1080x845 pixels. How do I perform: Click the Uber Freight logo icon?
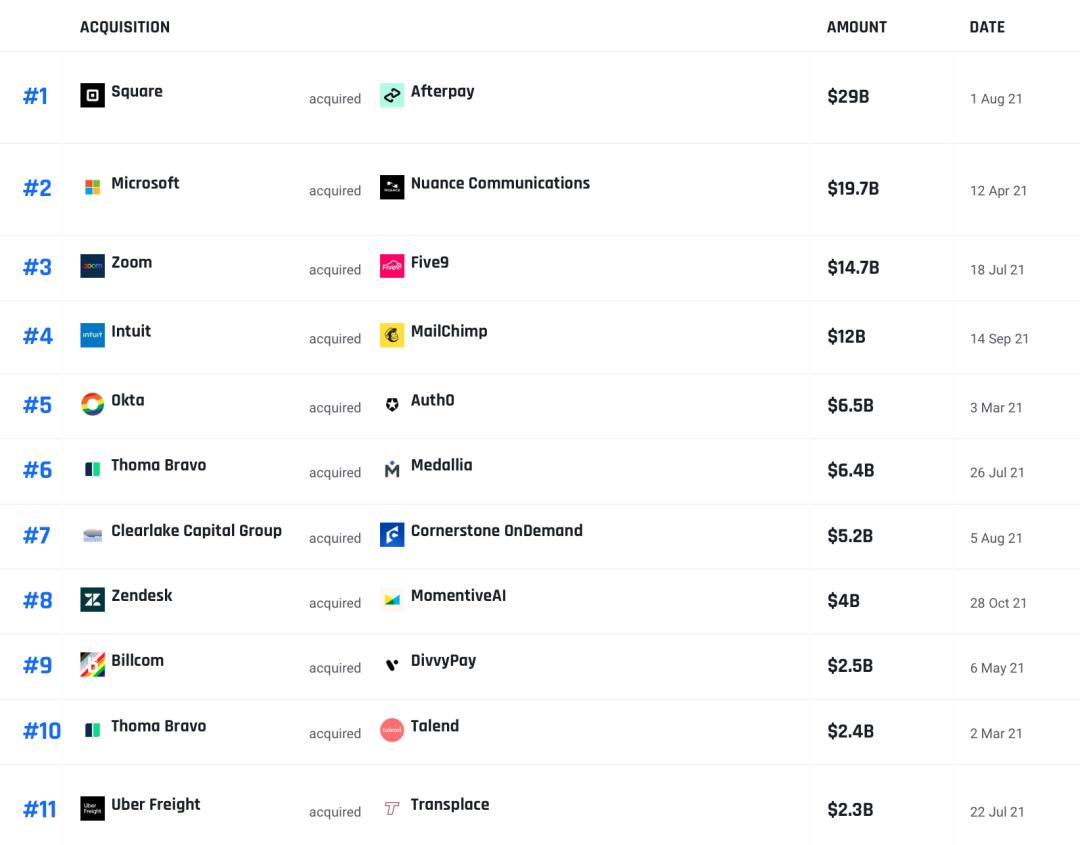[x=92, y=808]
